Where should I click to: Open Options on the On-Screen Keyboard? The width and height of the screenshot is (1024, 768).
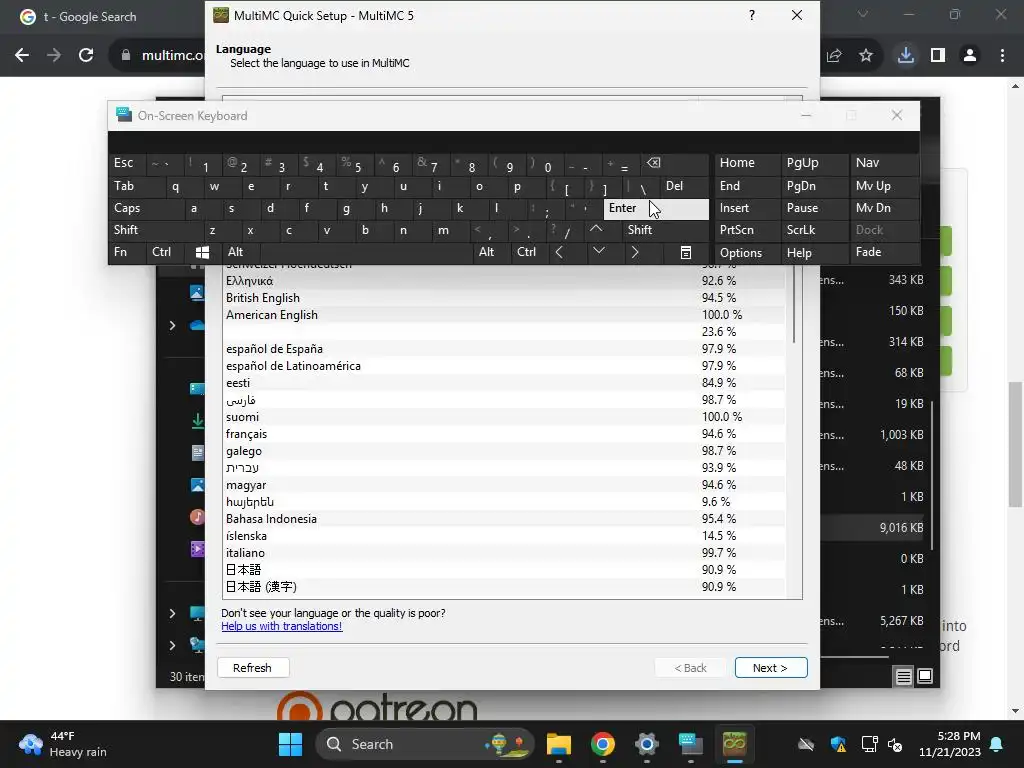pos(747,253)
